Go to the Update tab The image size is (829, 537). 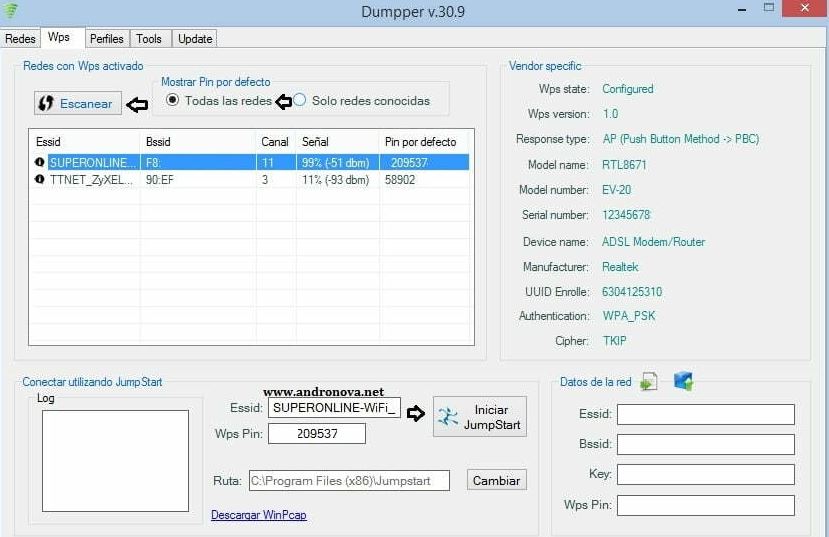(195, 39)
